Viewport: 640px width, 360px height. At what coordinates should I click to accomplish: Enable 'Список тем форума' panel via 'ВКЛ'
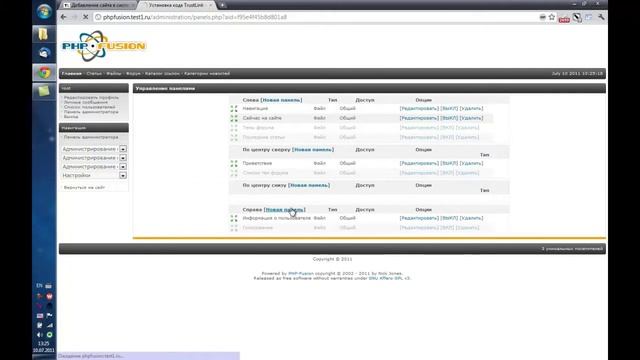coord(447,173)
